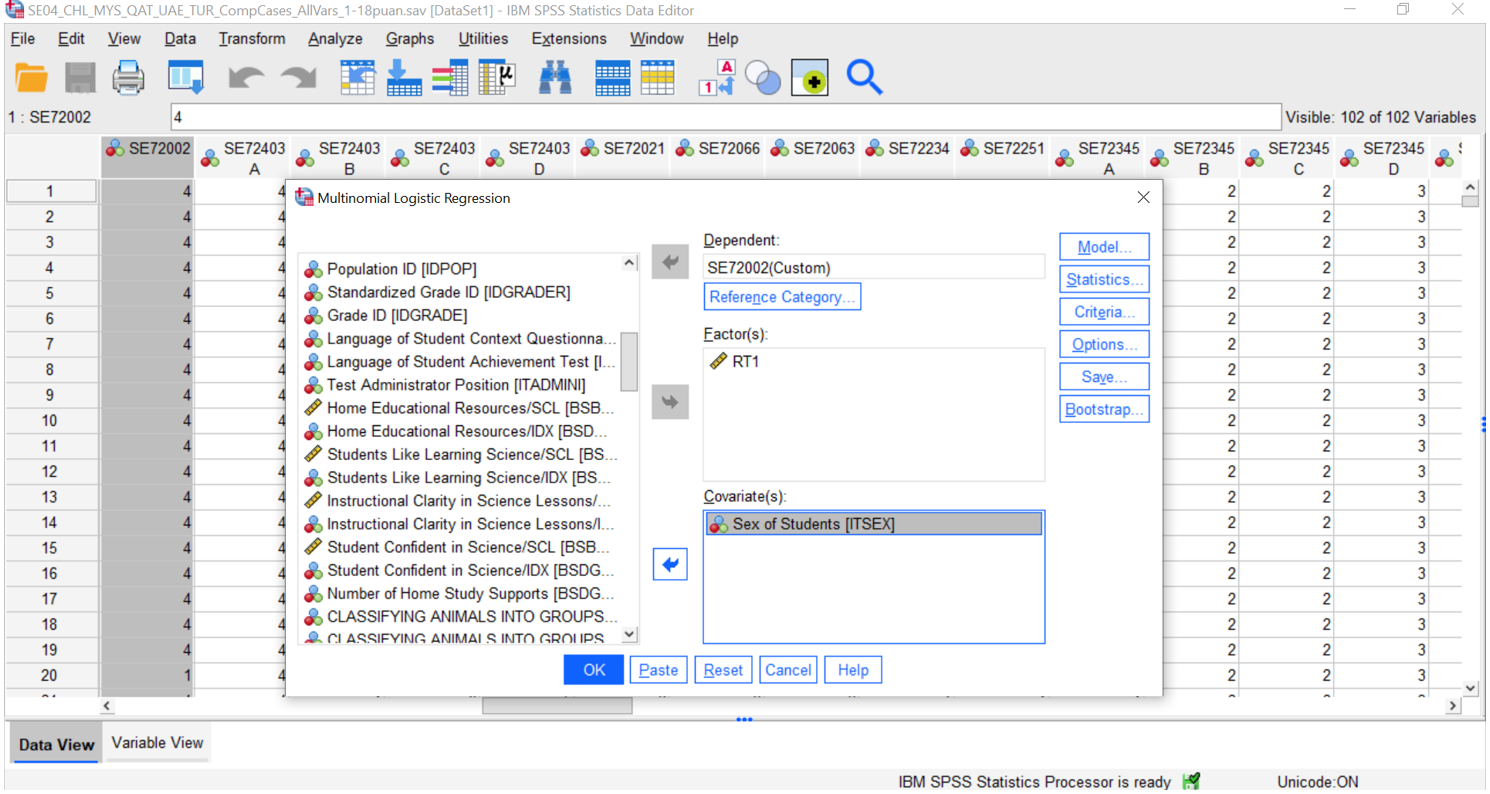Click Run Descriptive Statistics icon
The width and height of the screenshot is (1490, 794).
[x=497, y=78]
